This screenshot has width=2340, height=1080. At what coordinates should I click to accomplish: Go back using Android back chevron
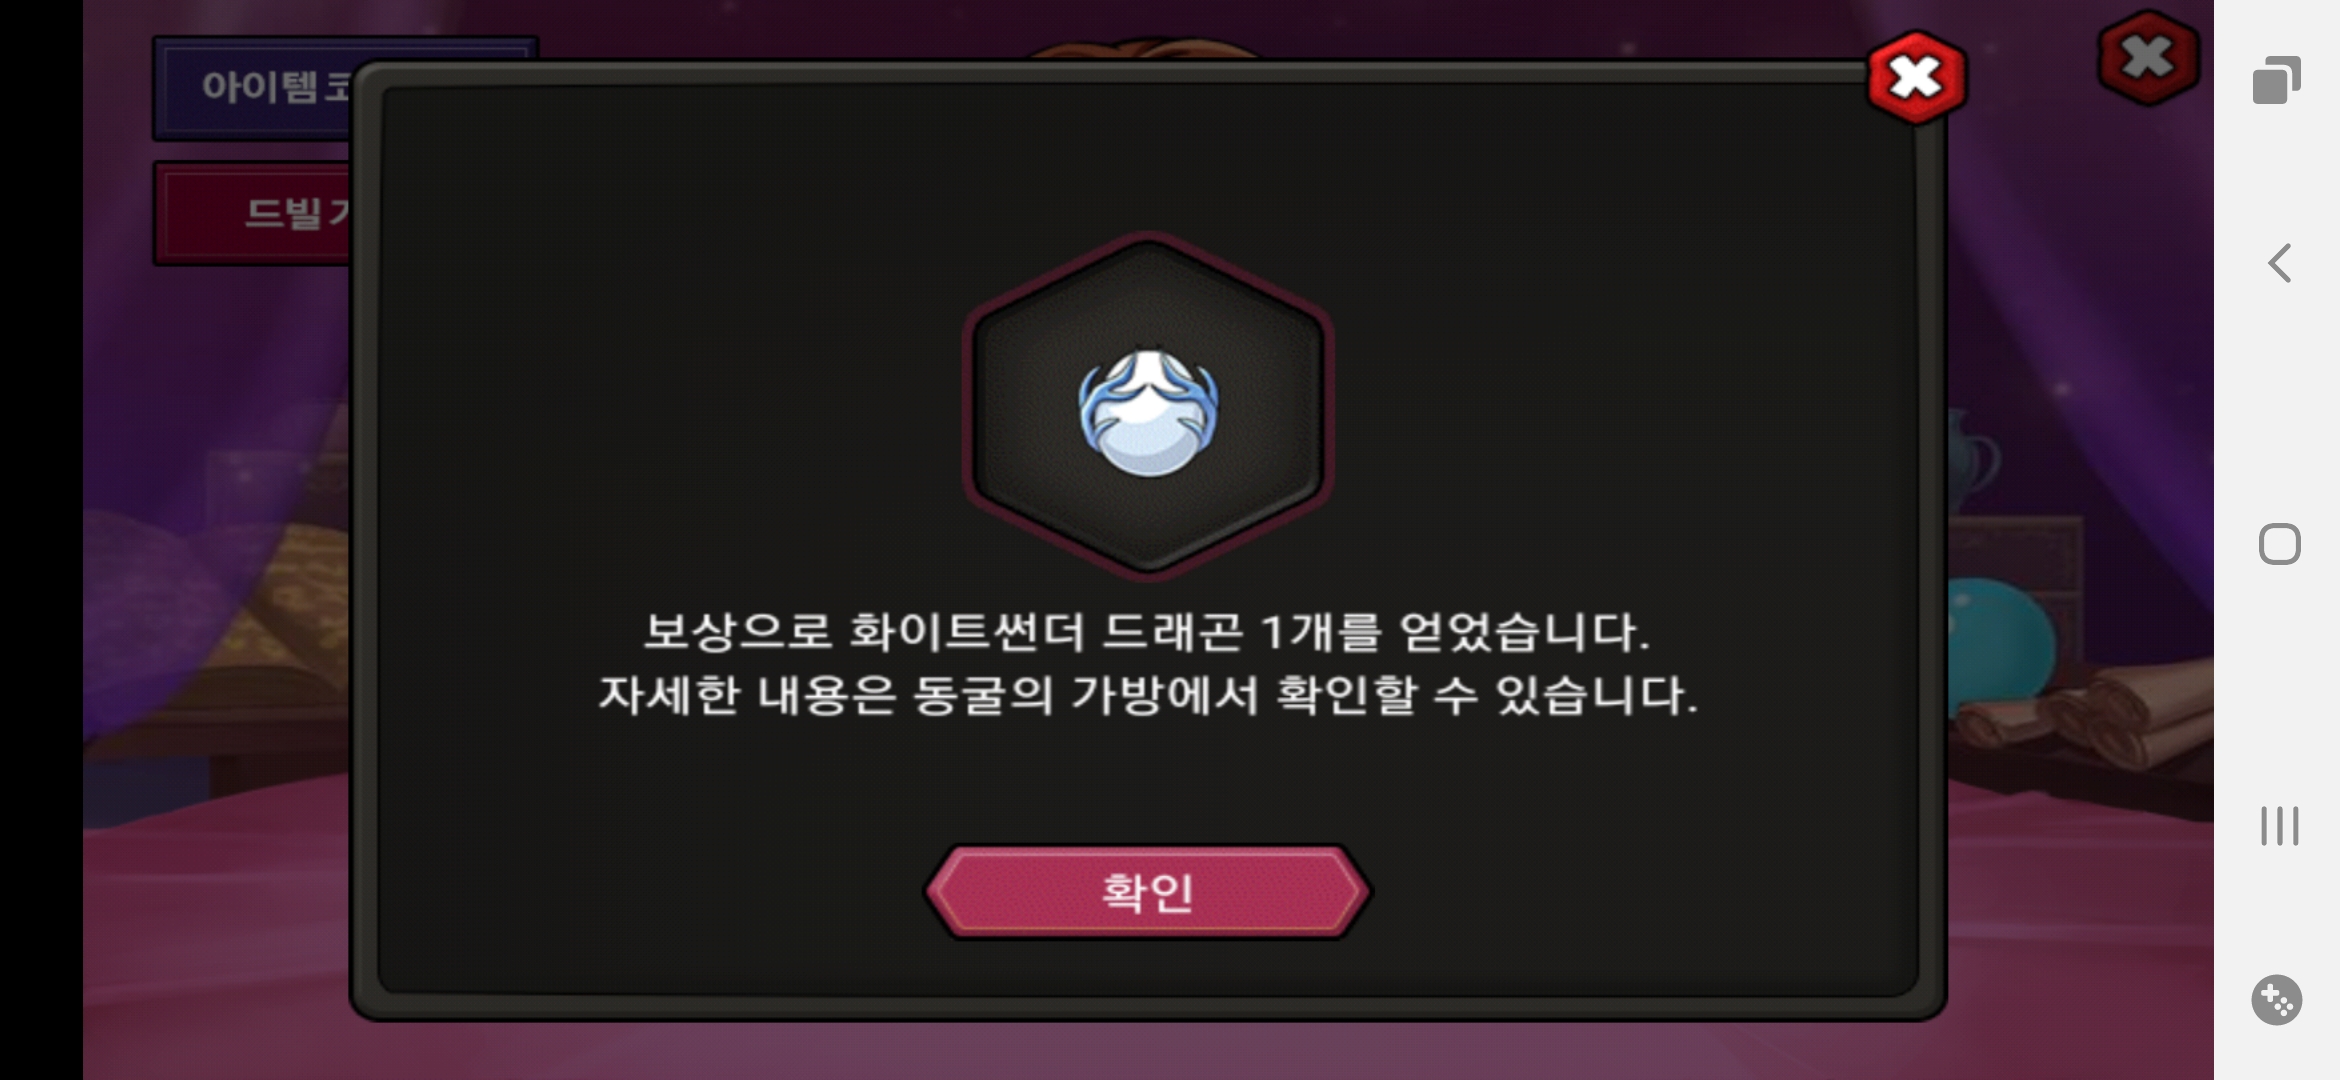pyautogui.click(x=2279, y=264)
